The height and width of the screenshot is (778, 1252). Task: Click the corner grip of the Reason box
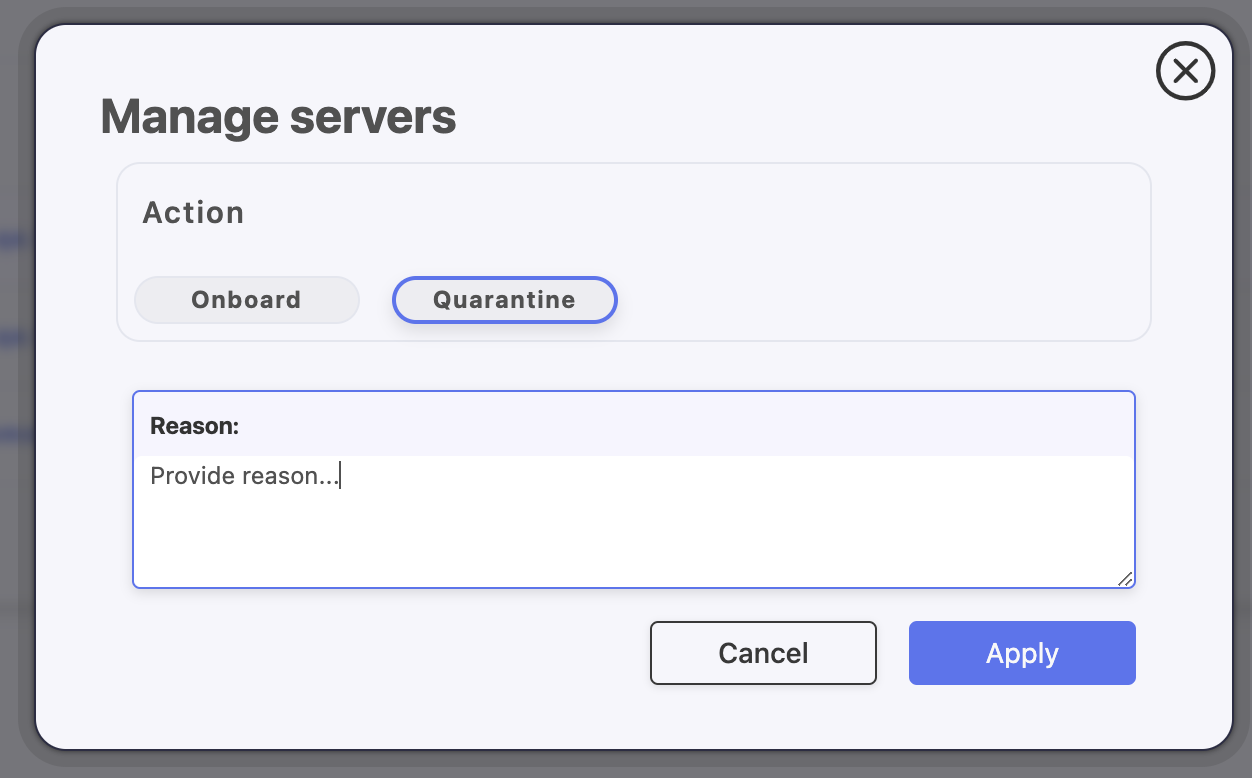pyautogui.click(x=1124, y=577)
